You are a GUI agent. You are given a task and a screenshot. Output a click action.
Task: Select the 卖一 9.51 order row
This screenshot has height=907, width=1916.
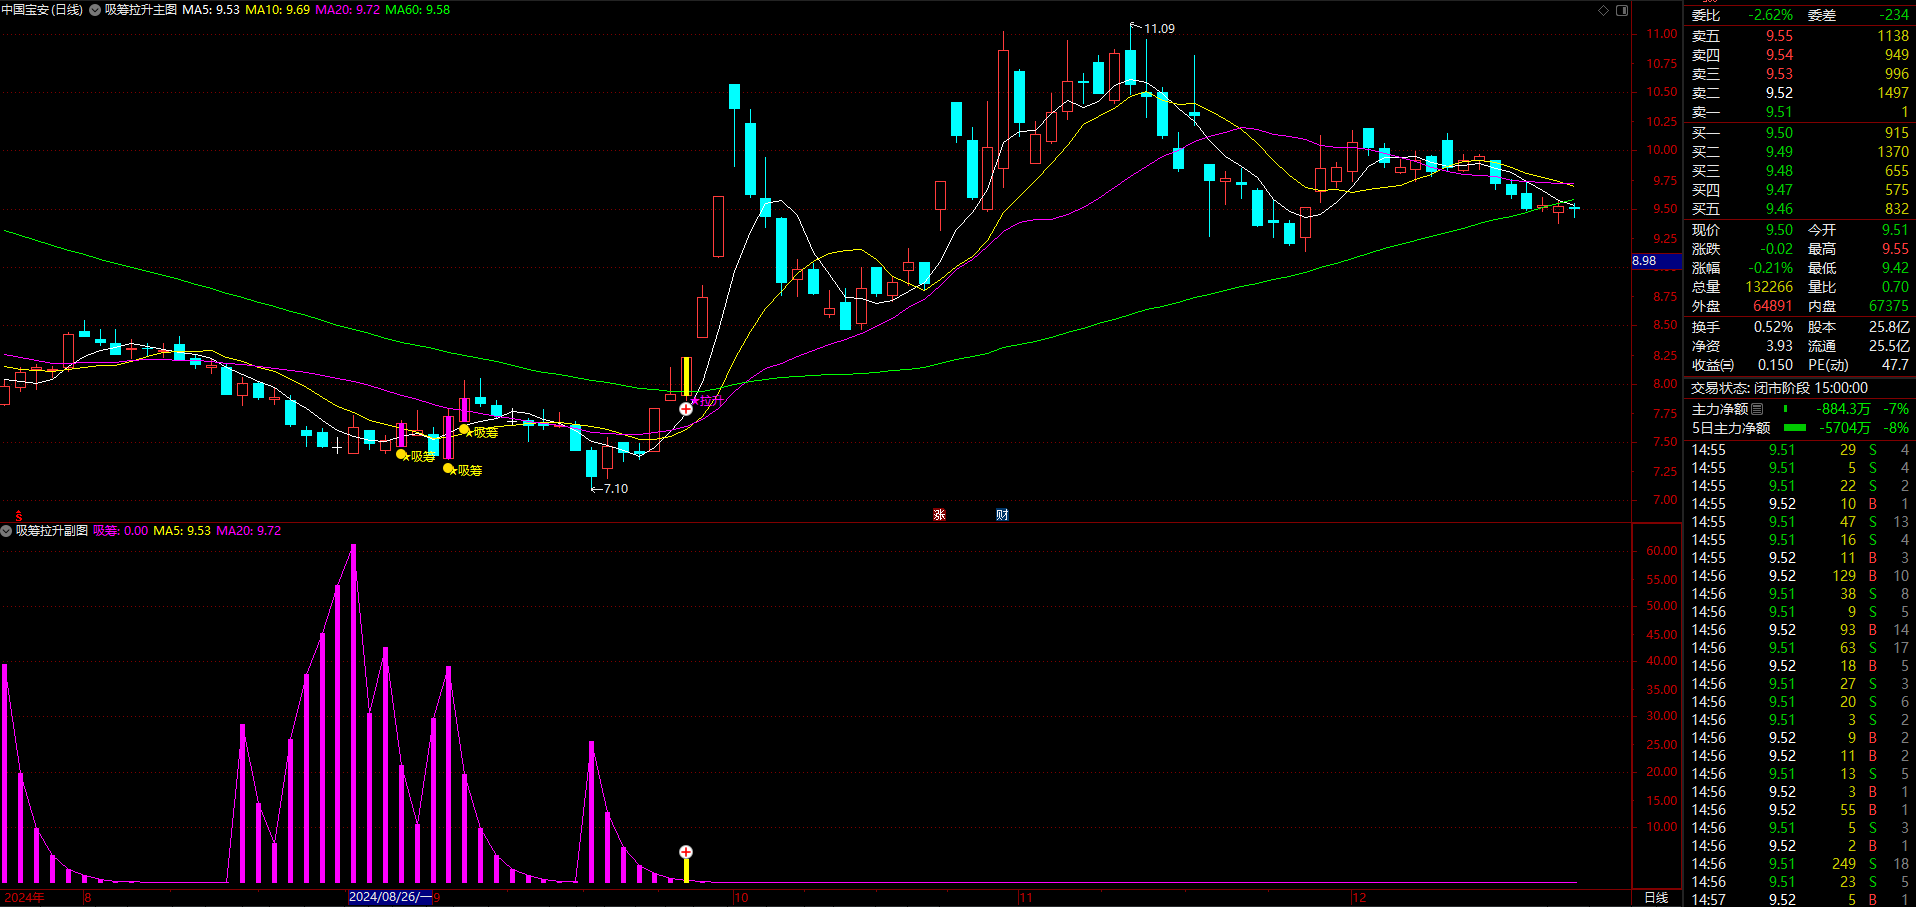click(1800, 112)
